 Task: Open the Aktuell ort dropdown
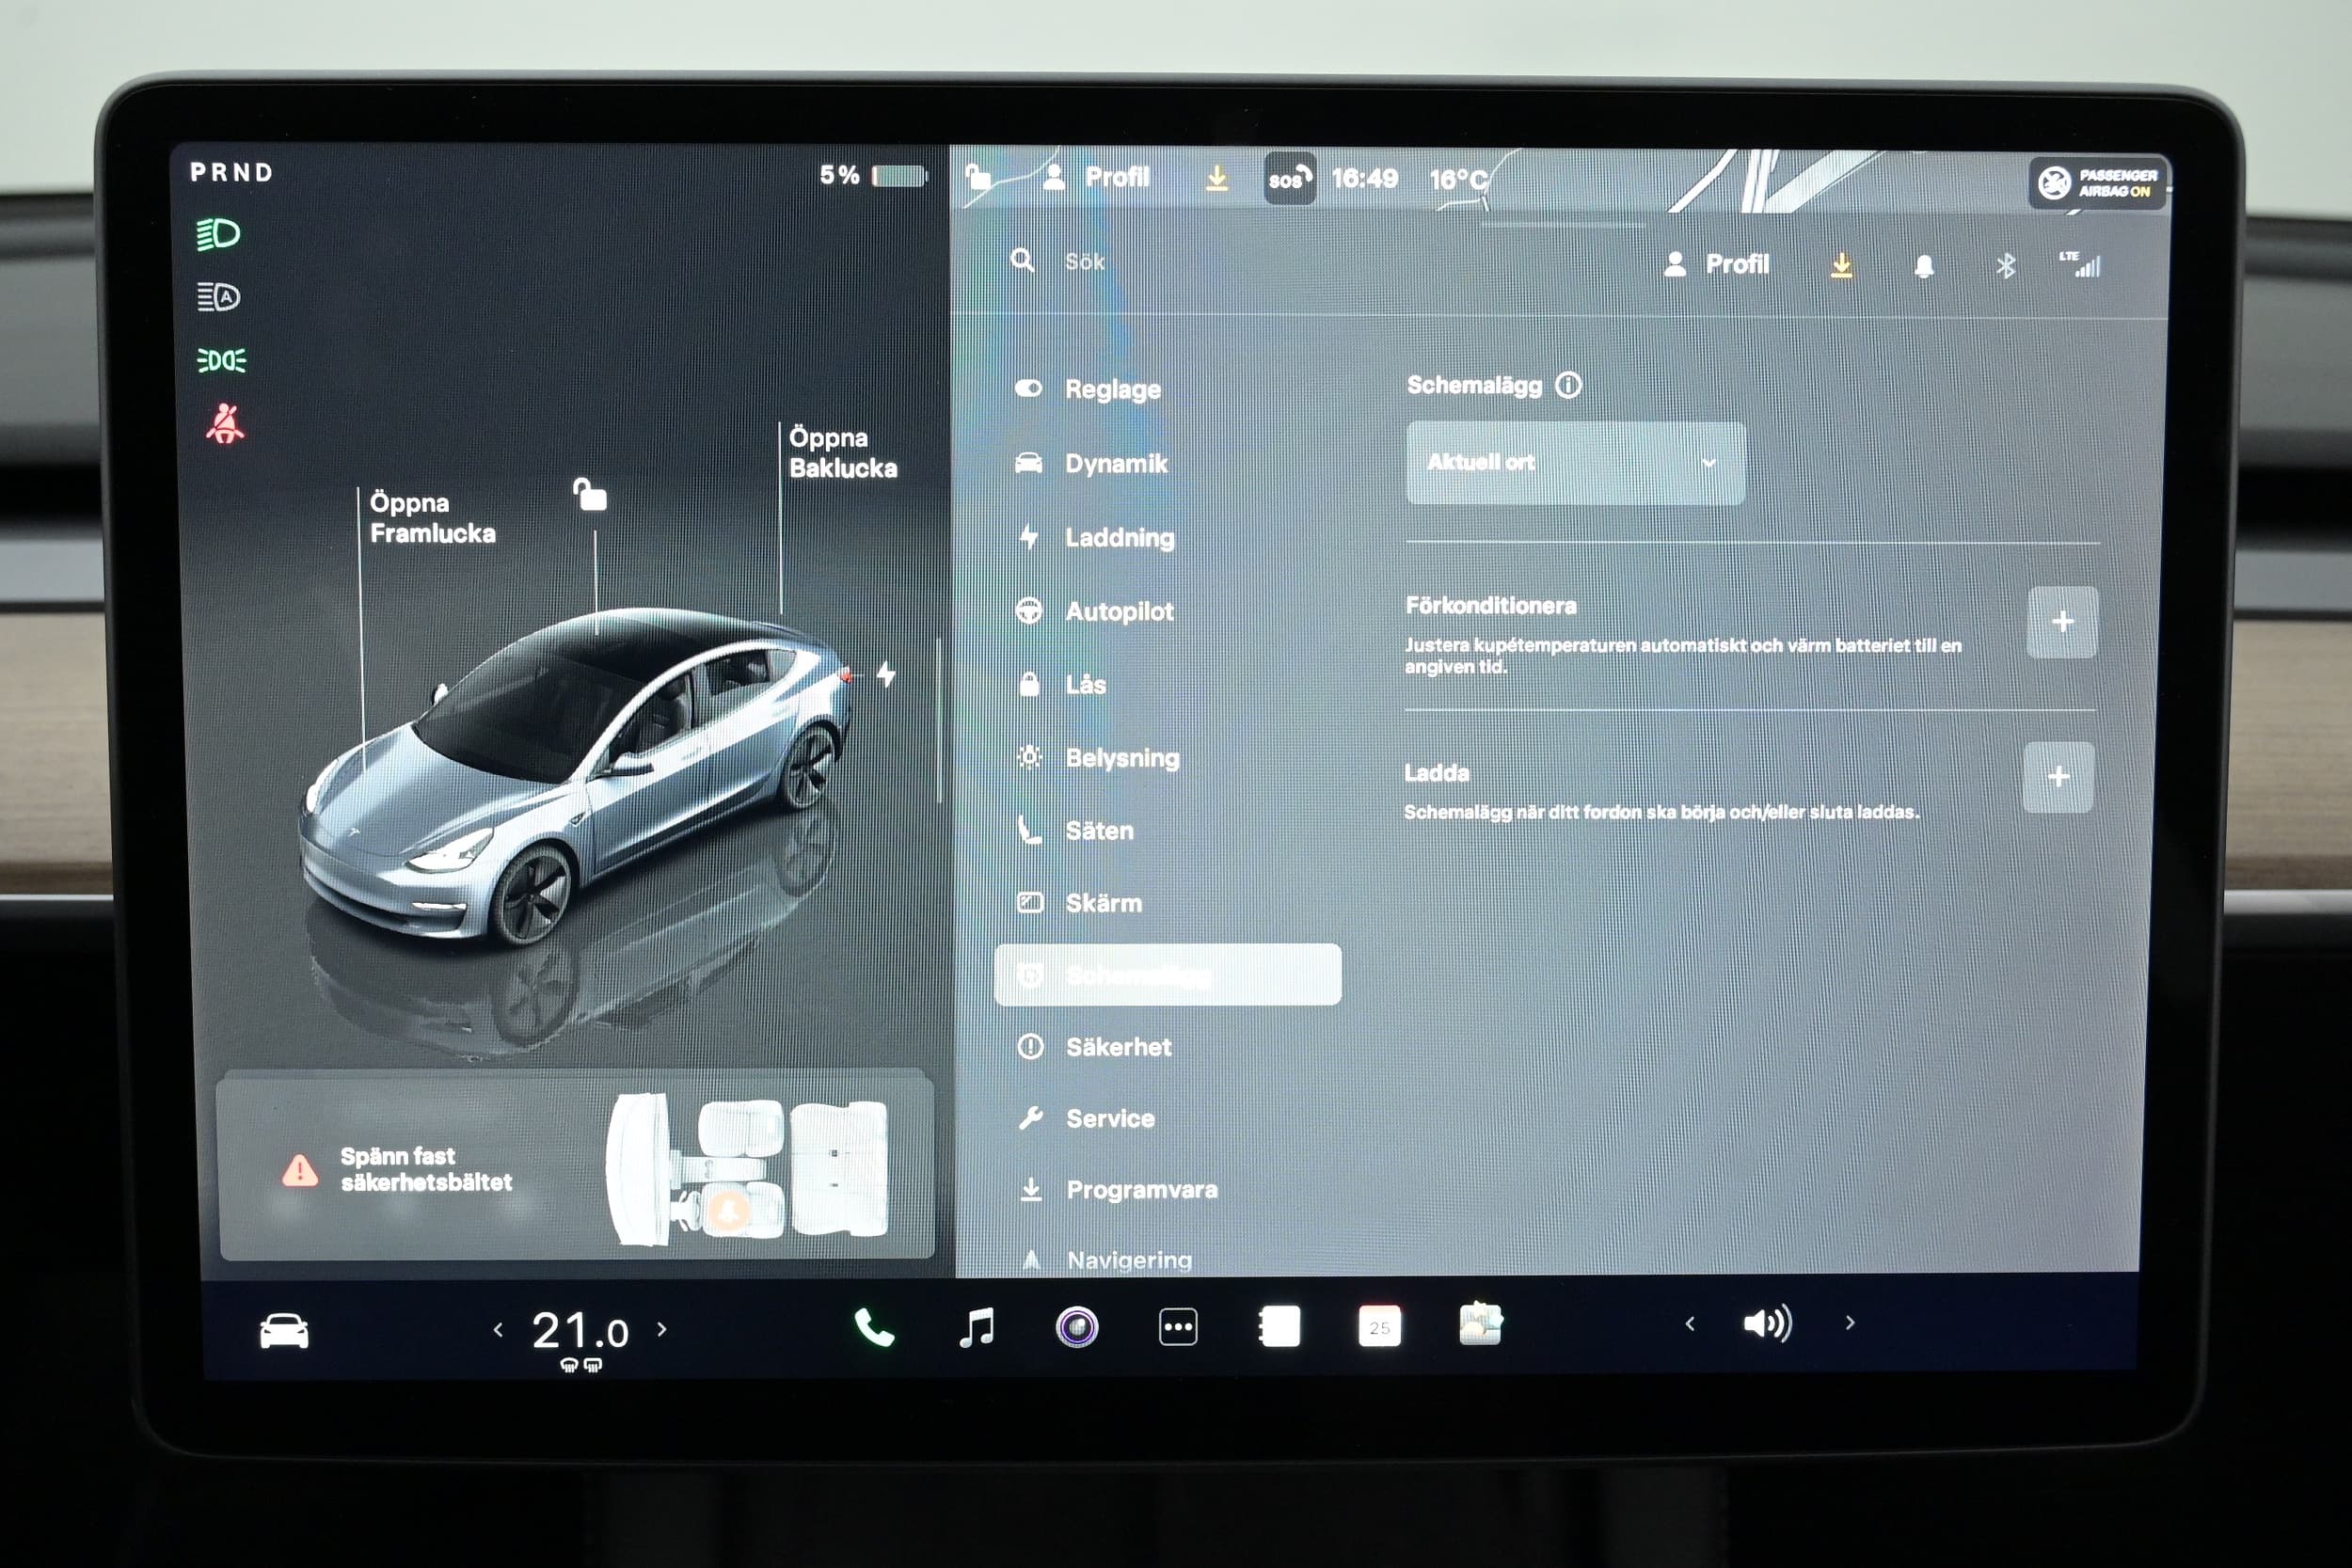coord(1575,462)
